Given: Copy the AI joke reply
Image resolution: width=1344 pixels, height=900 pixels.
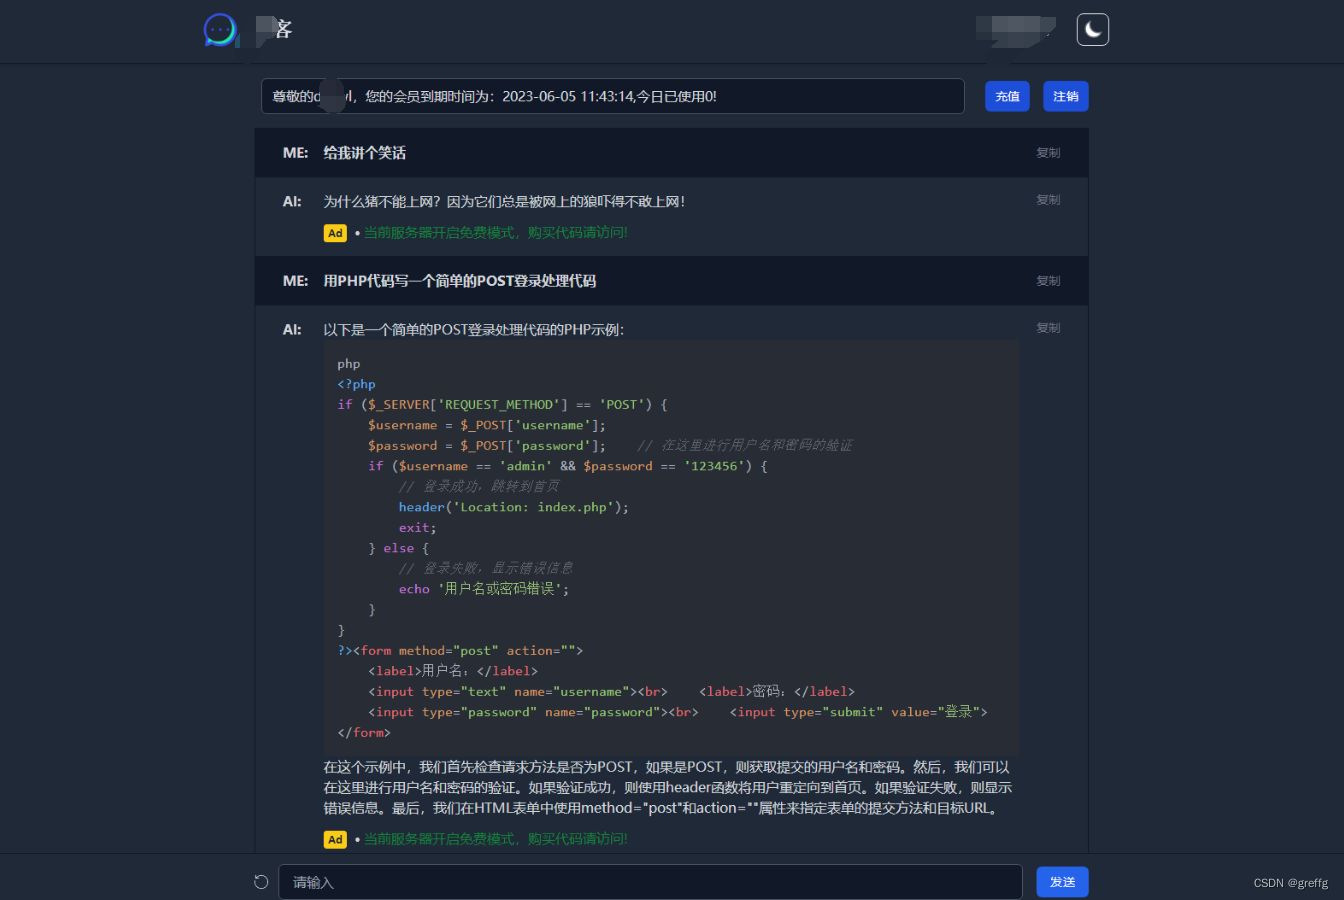Looking at the screenshot, I should coord(1047,199).
